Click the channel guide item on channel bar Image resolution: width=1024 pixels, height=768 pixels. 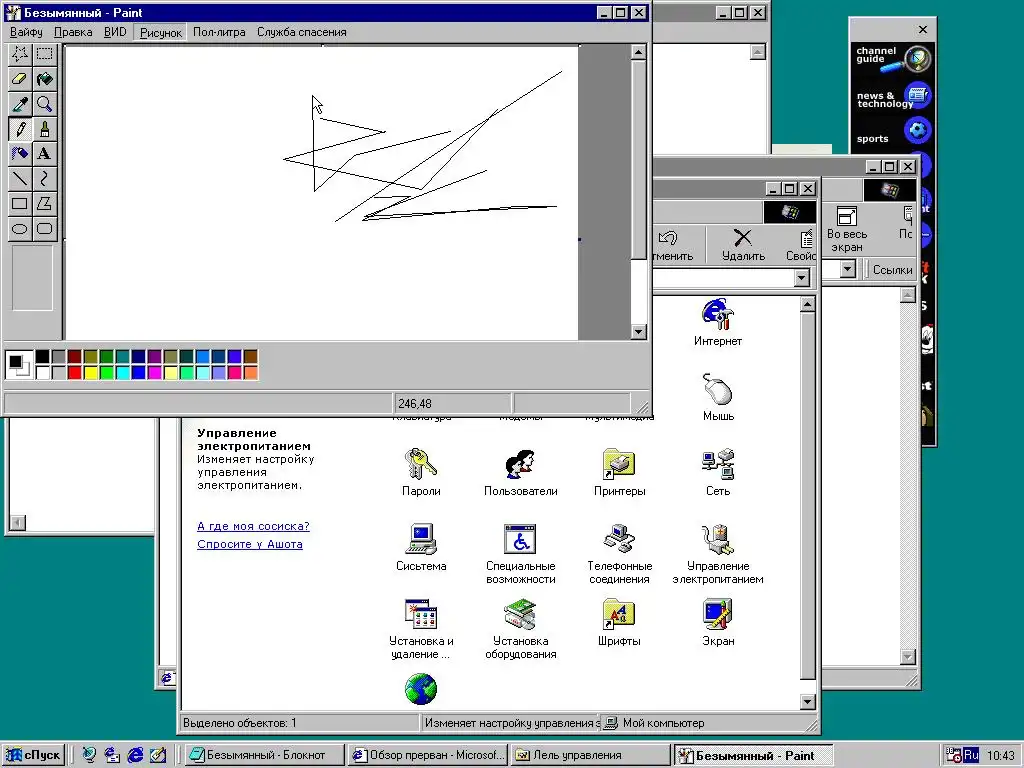pyautogui.click(x=892, y=57)
